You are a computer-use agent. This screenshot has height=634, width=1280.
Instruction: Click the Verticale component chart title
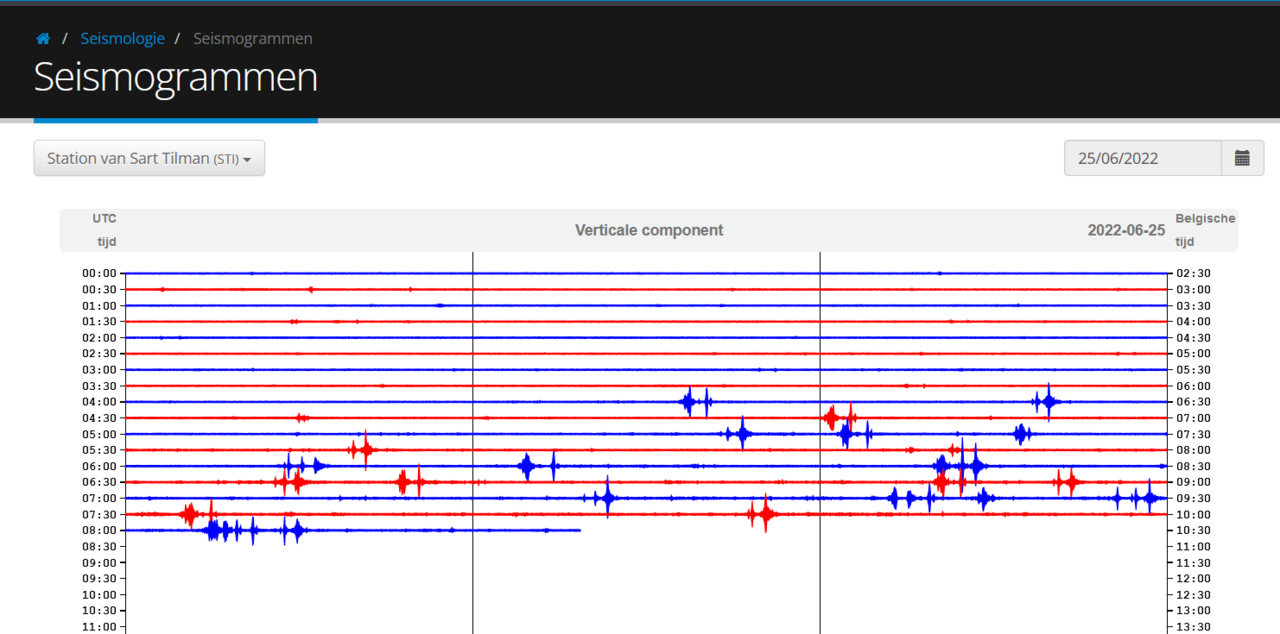(649, 230)
